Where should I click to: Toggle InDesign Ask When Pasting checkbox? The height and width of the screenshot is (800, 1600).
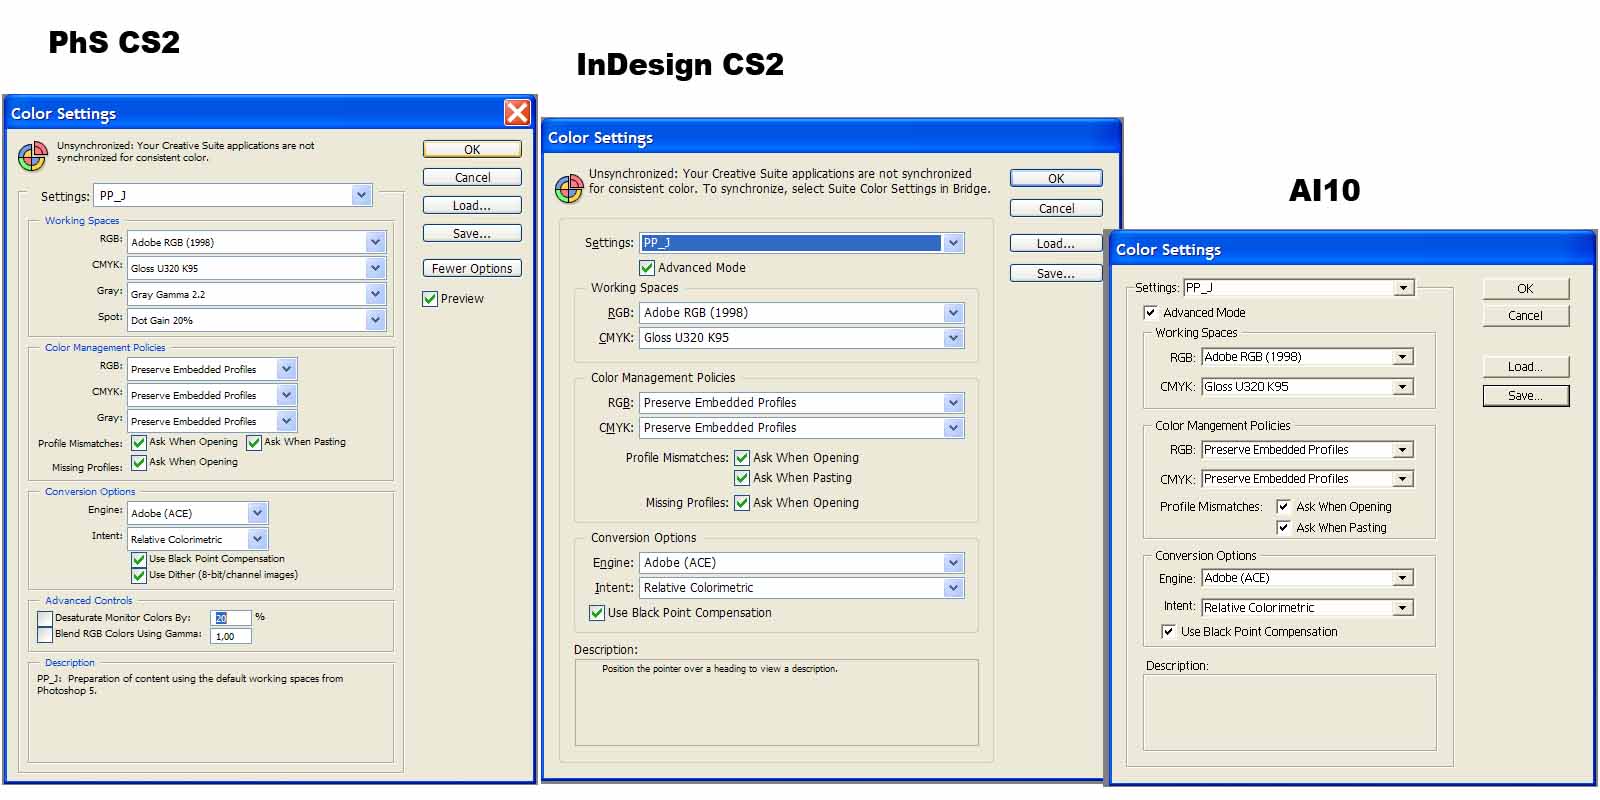pyautogui.click(x=742, y=478)
